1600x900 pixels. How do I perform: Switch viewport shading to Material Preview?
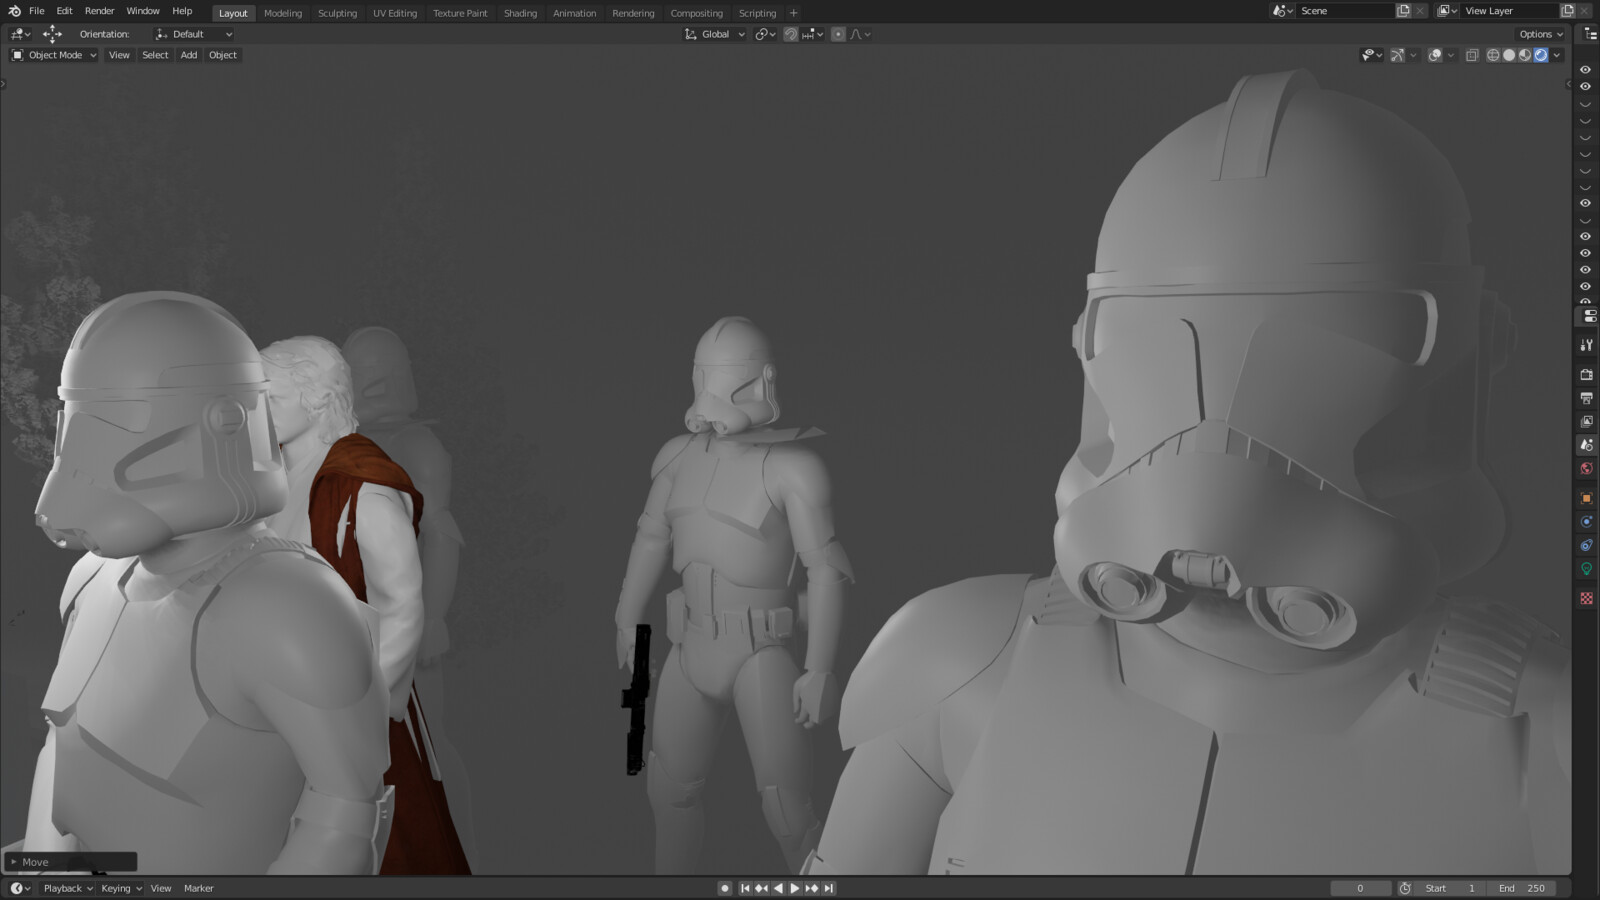point(1525,55)
